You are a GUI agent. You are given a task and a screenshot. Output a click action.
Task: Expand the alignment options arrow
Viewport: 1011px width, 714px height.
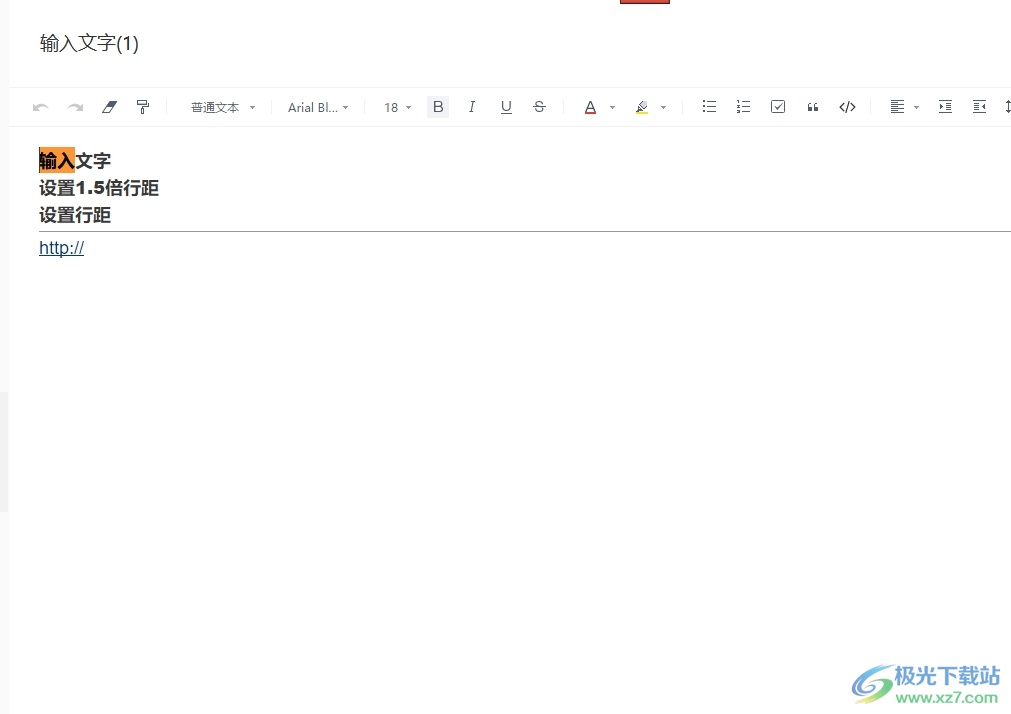[916, 108]
